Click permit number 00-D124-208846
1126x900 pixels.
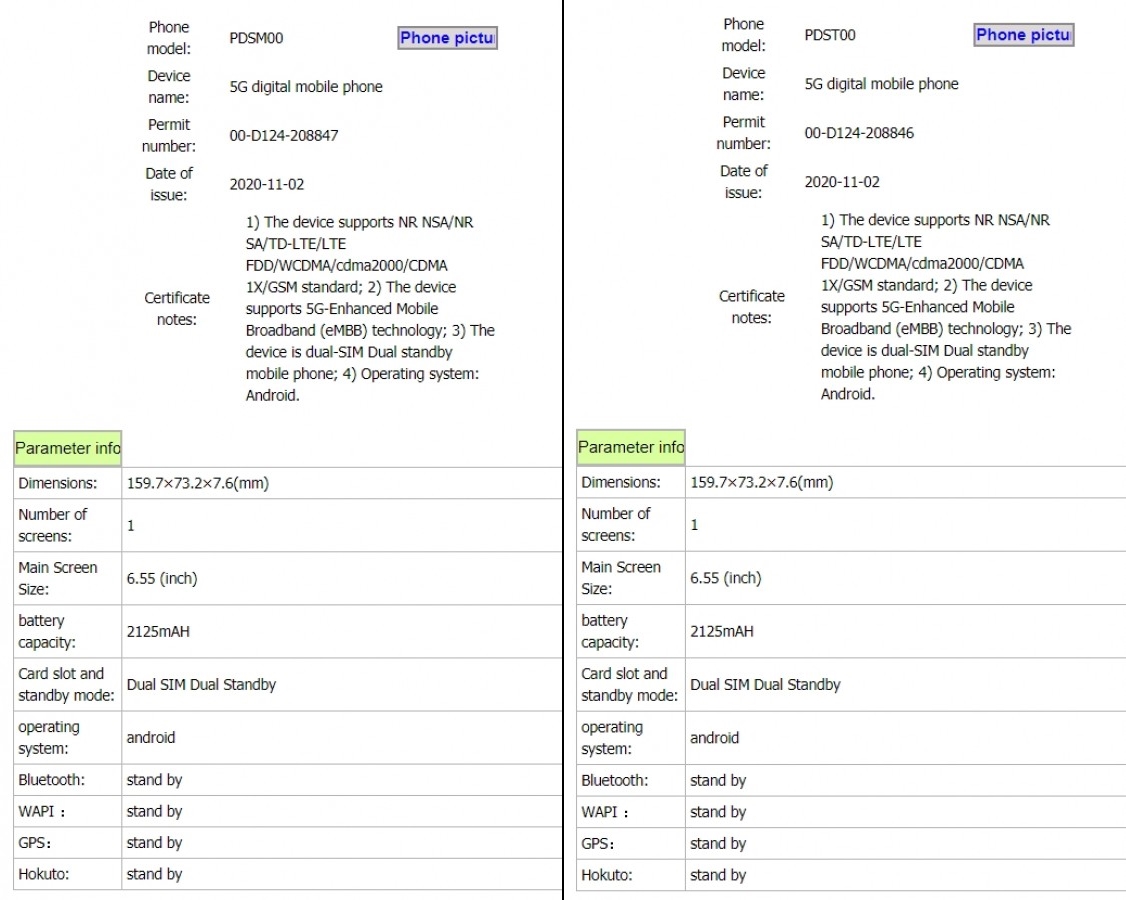[x=859, y=133]
